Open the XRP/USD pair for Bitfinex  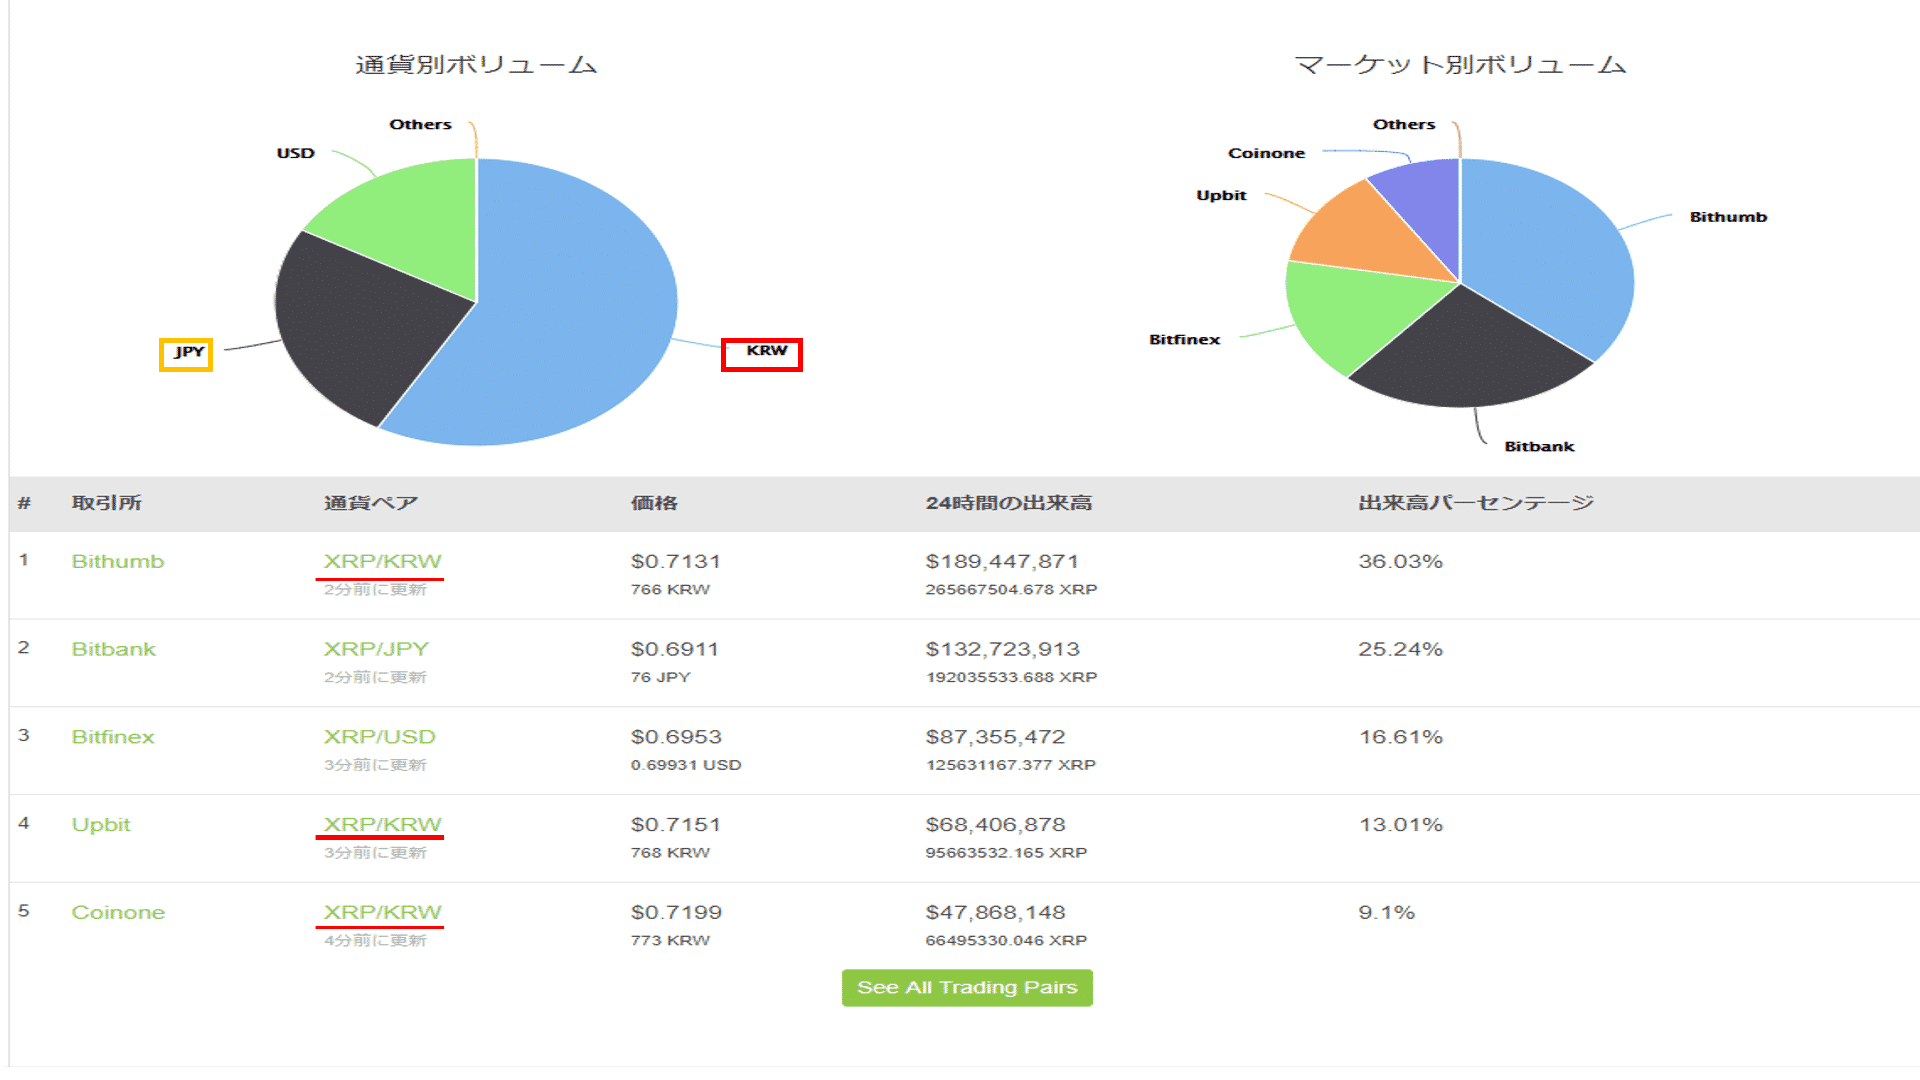point(379,737)
